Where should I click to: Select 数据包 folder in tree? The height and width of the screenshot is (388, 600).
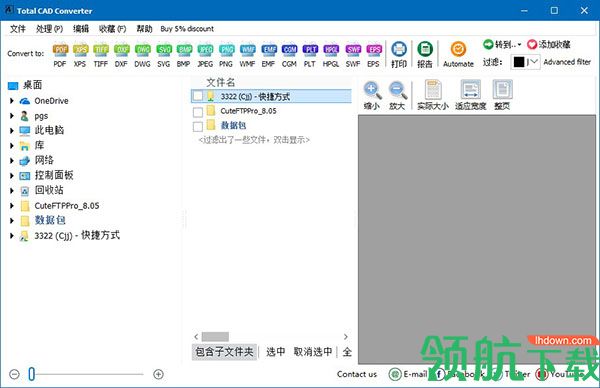pos(50,220)
